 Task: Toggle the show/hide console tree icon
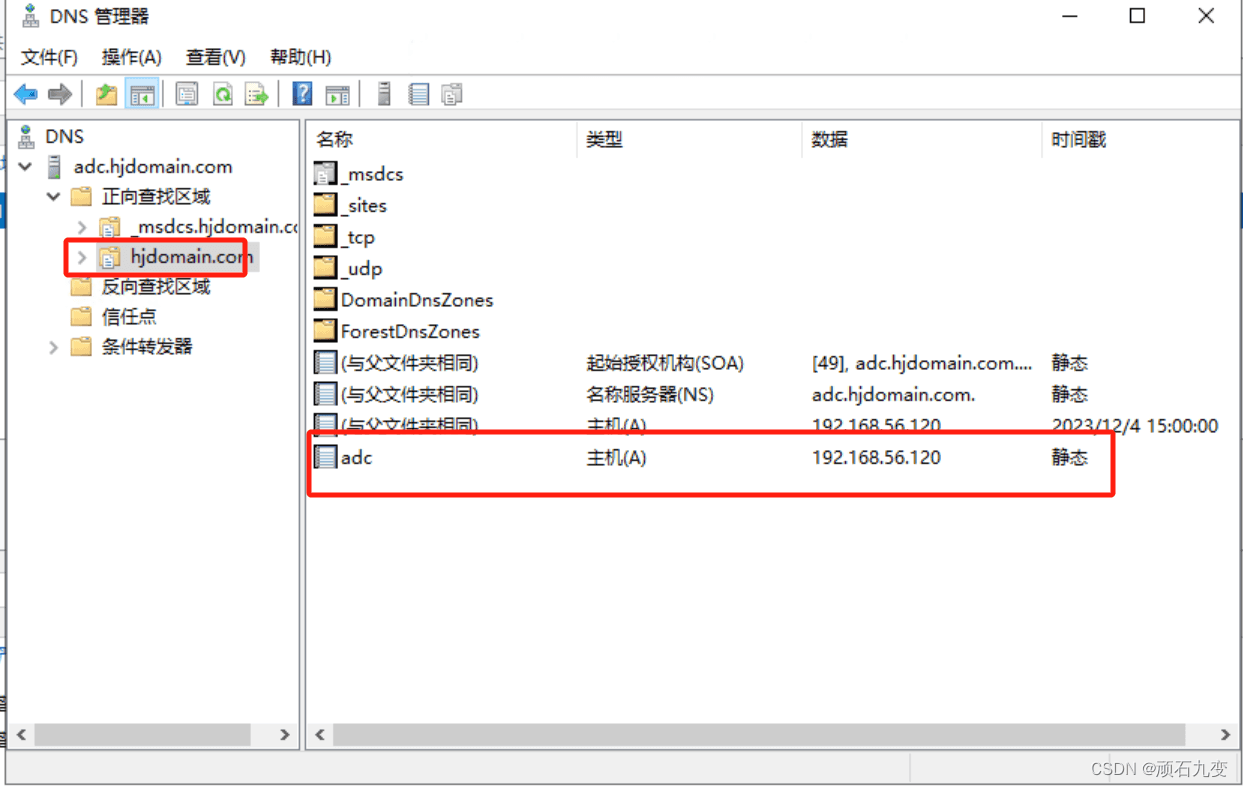tap(142, 95)
